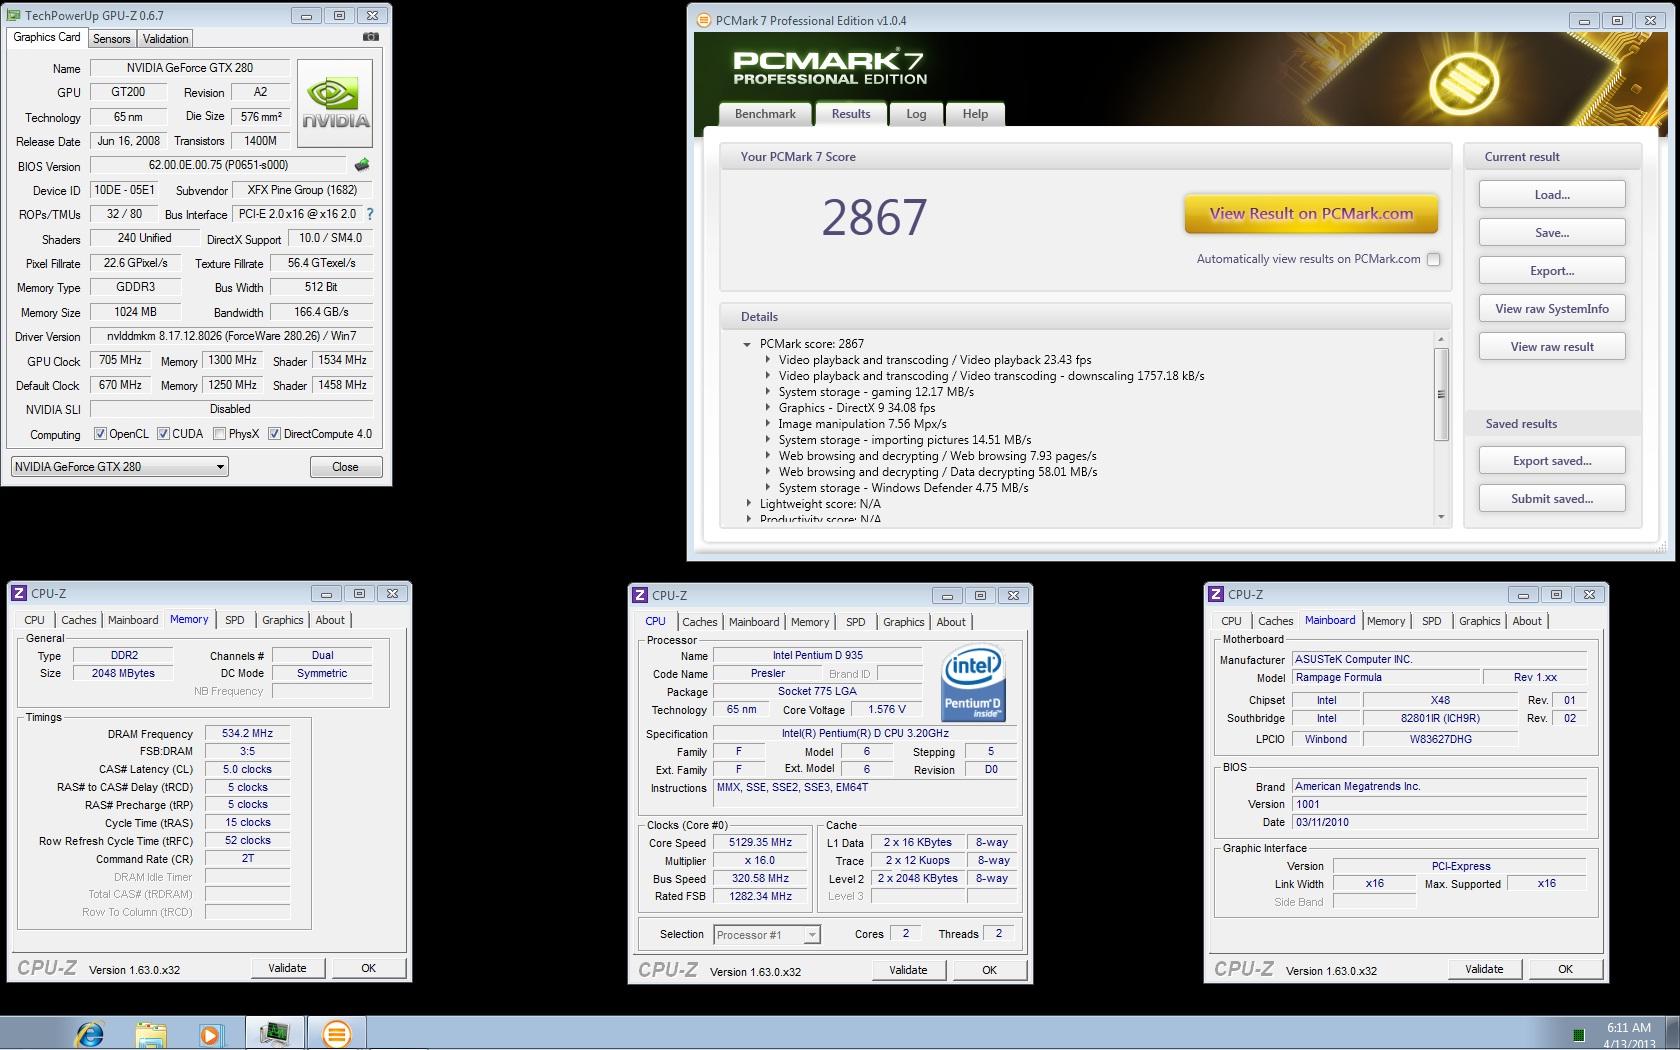Click View raw result button

tap(1552, 347)
